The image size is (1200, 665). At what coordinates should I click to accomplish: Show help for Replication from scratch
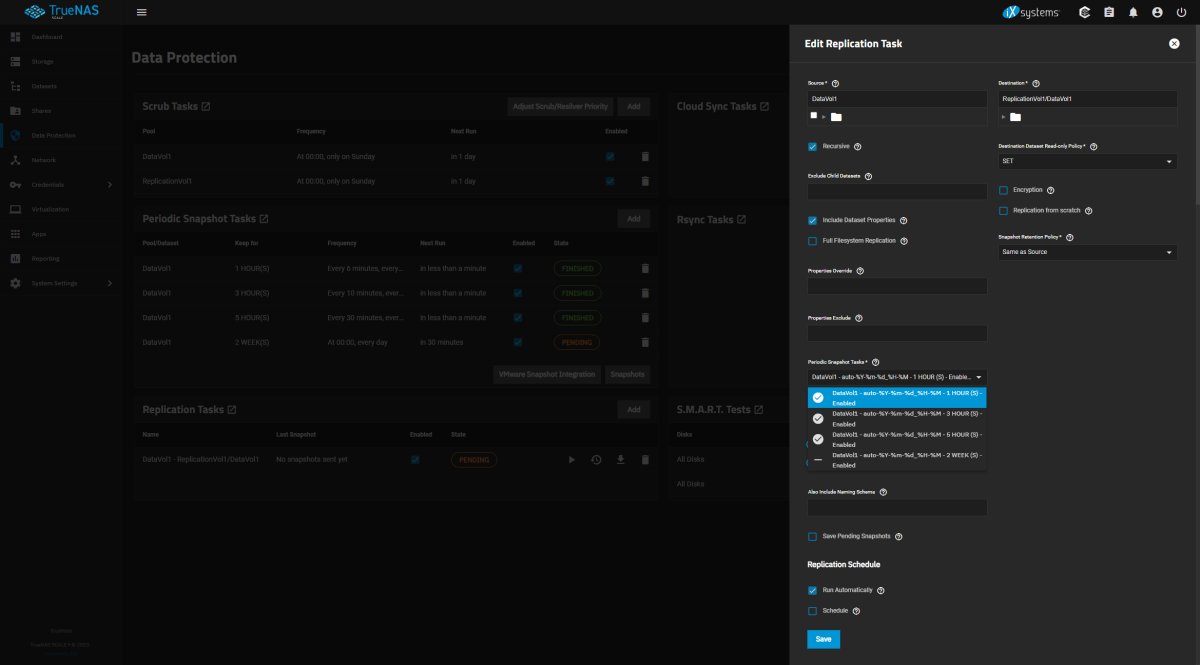(x=1088, y=211)
